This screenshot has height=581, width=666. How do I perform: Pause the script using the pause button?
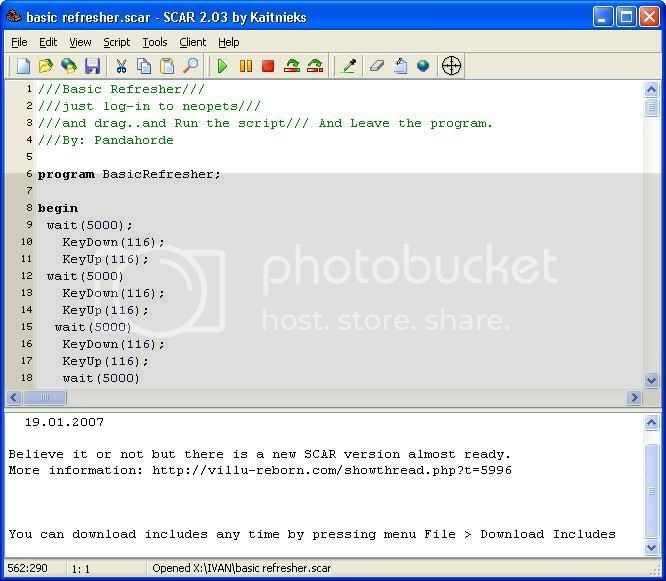click(x=245, y=67)
